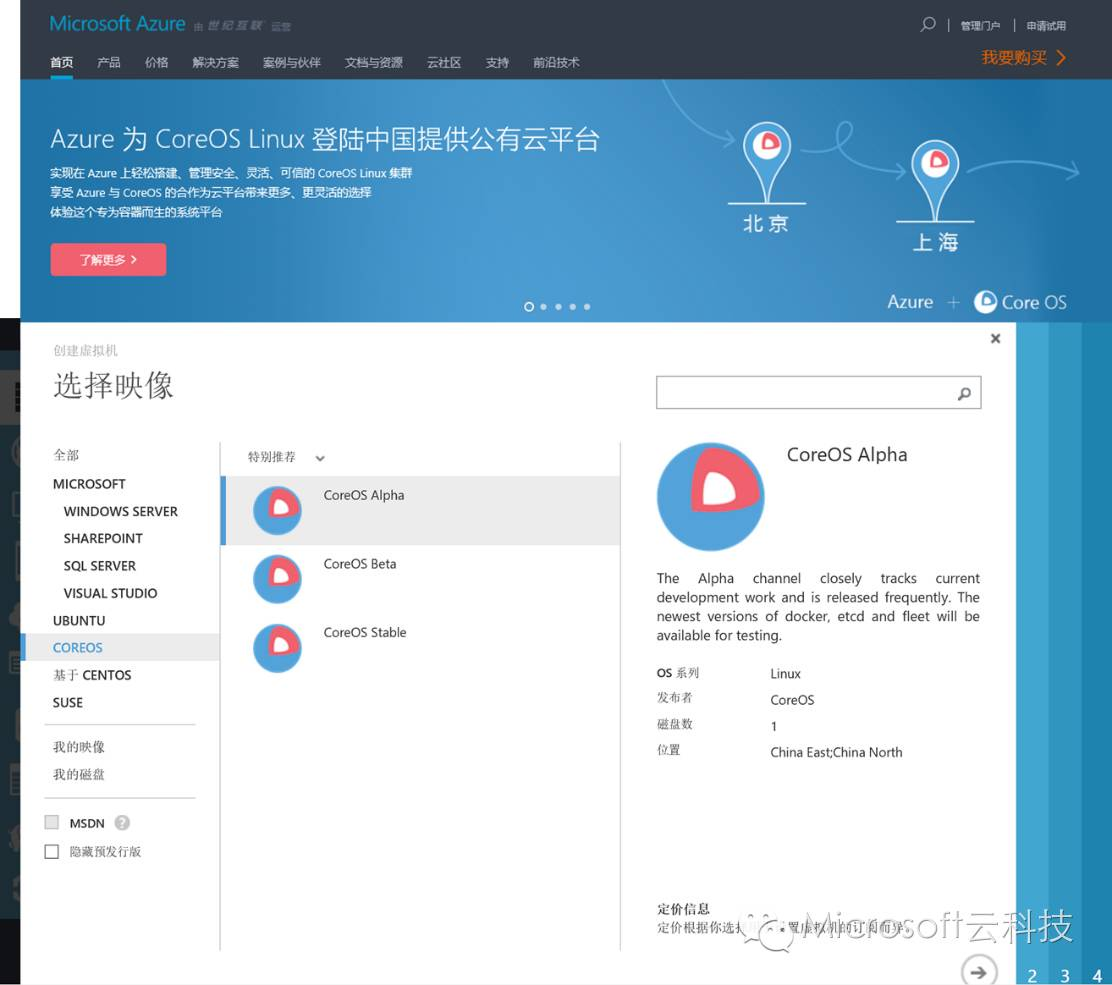Open the 云社区 nav menu
Screen dimensions: 1112x985
pyautogui.click(x=444, y=62)
